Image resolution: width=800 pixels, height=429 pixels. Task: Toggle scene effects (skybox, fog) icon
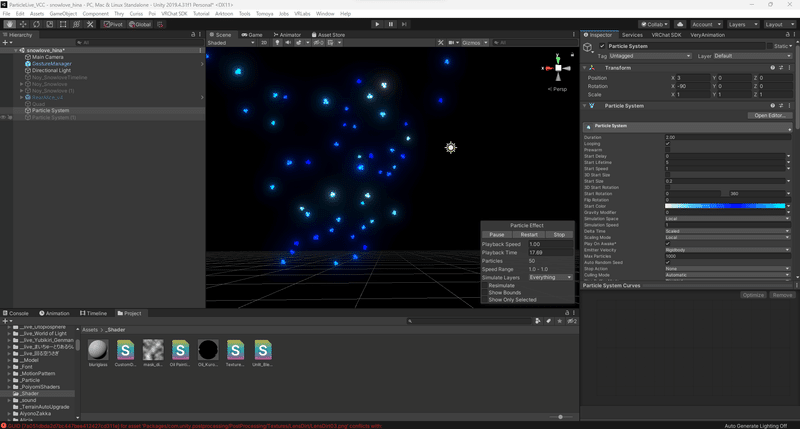pos(299,43)
